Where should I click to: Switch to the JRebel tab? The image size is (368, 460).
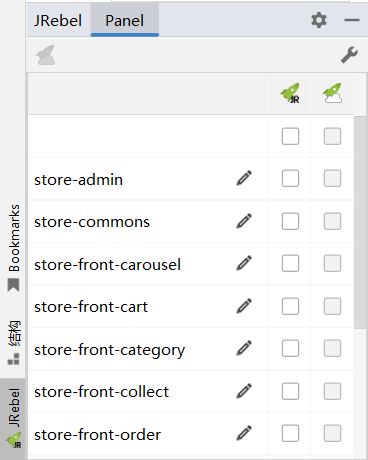click(x=58, y=20)
